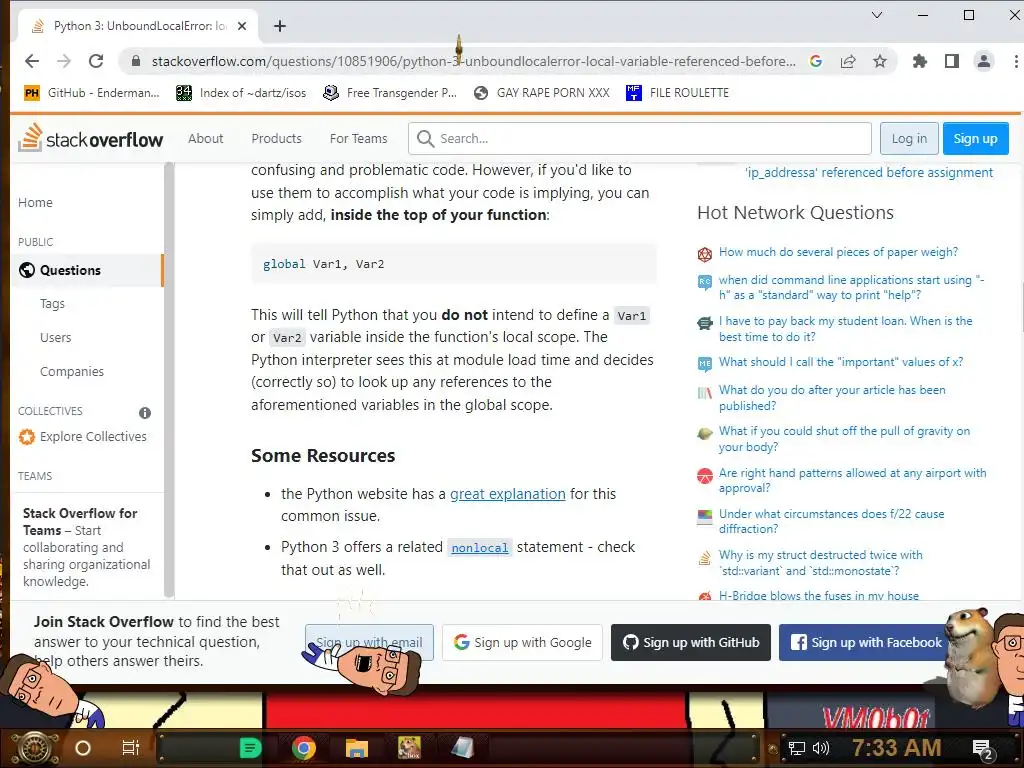Open the About menu item
This screenshot has width=1024, height=768.
pyautogui.click(x=206, y=138)
